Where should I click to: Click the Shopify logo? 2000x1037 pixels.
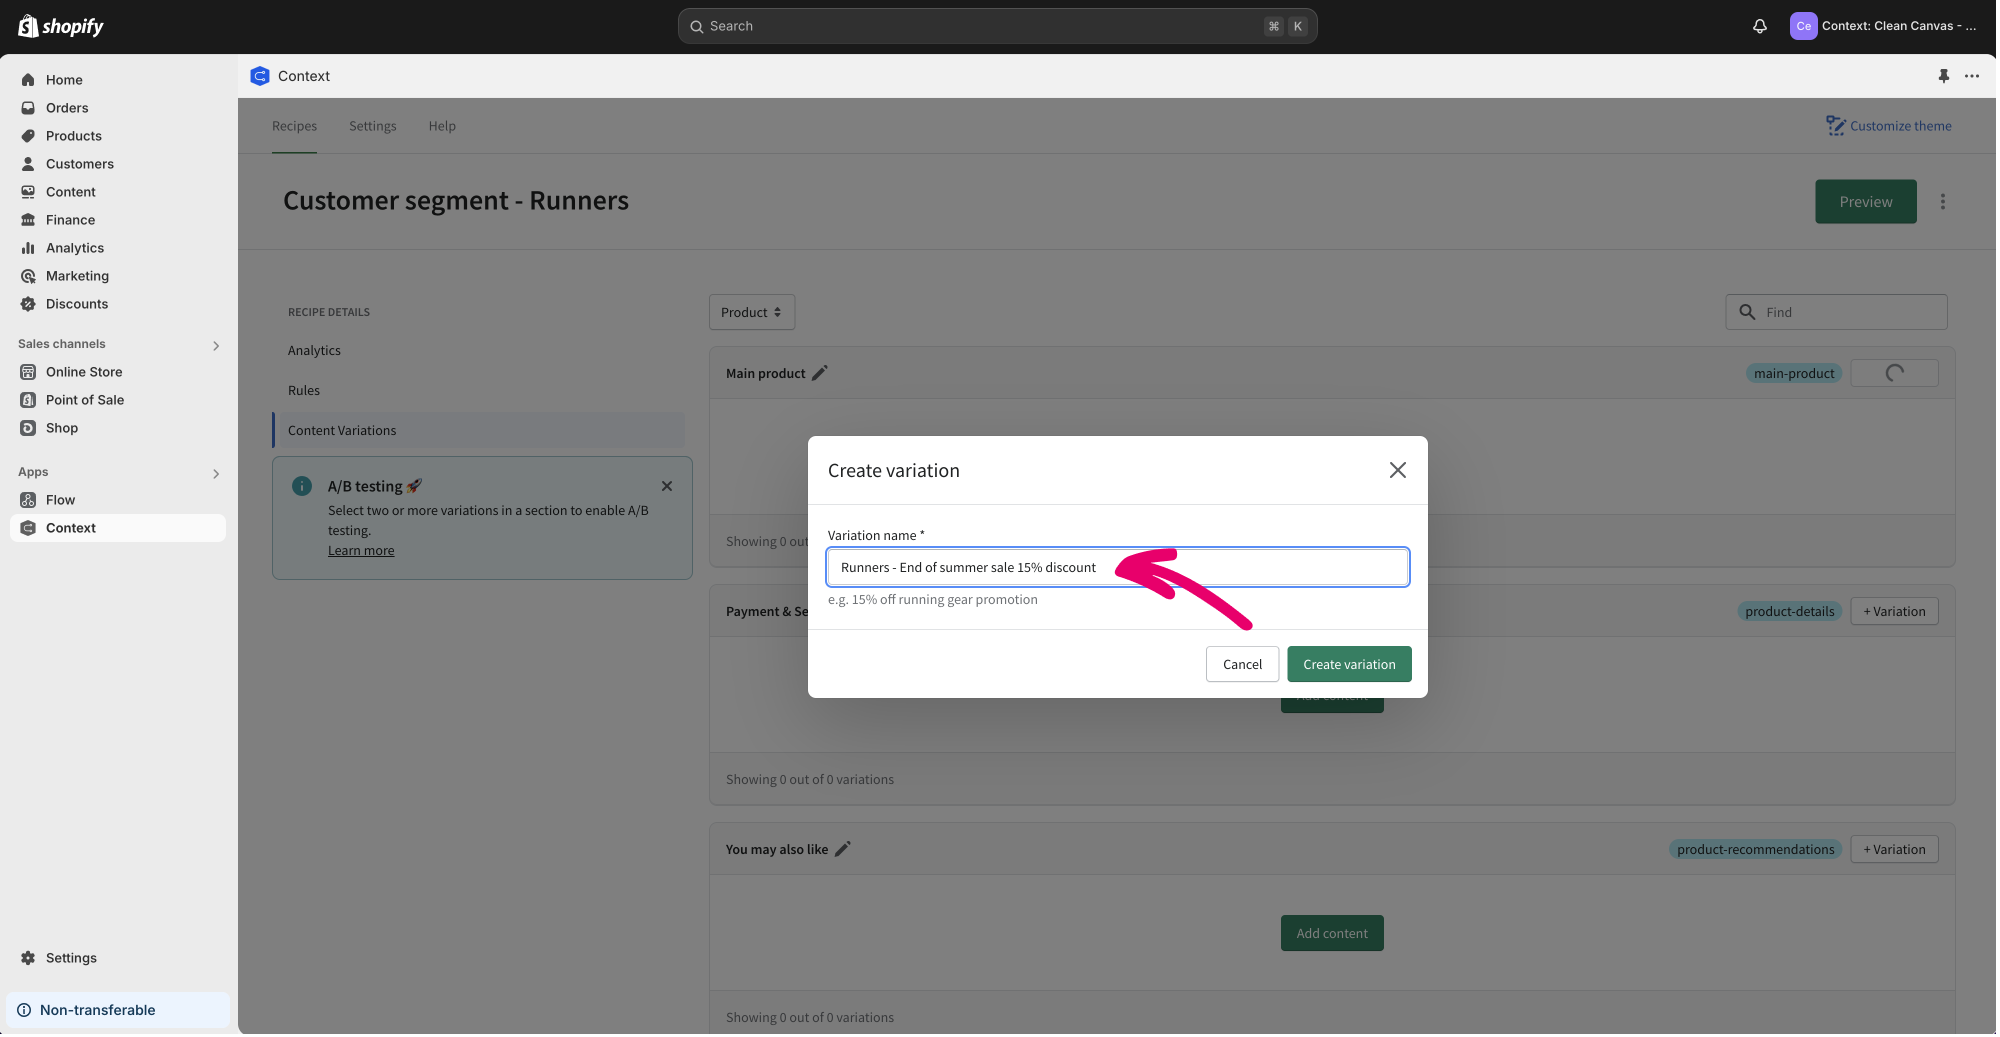[61, 26]
